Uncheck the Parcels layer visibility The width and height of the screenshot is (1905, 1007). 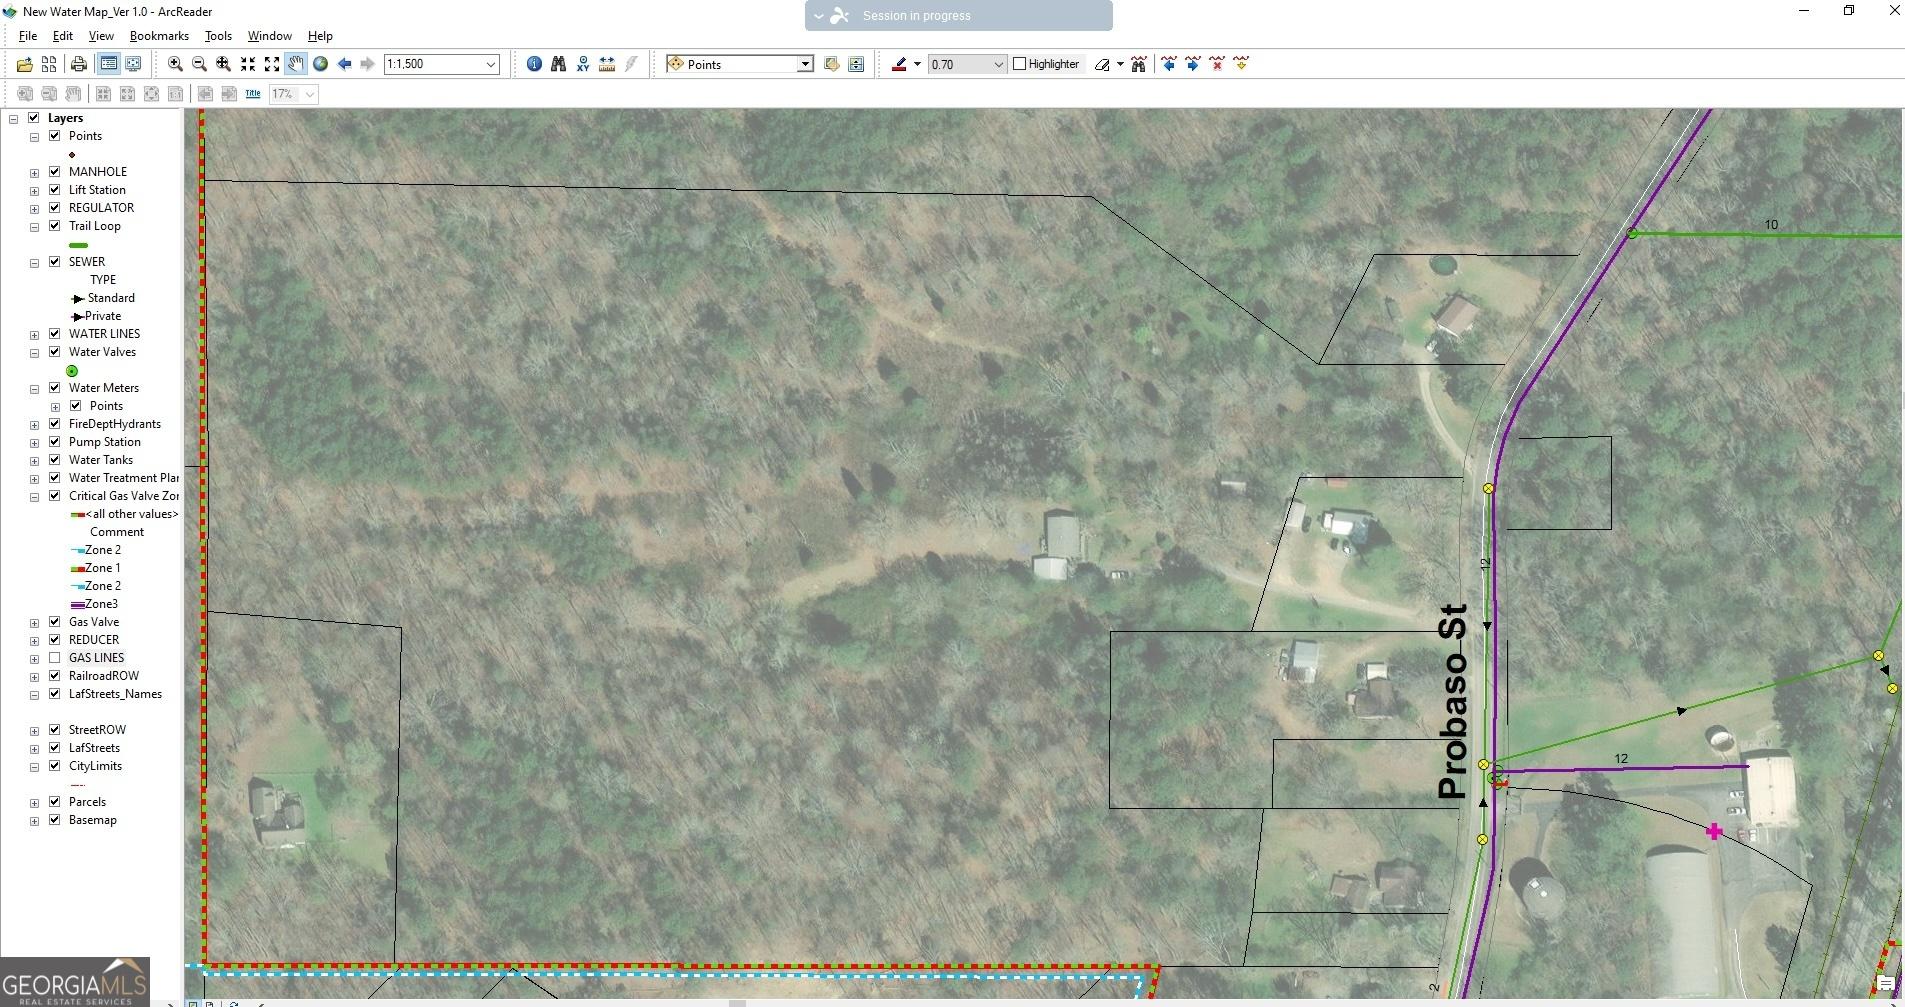point(56,801)
